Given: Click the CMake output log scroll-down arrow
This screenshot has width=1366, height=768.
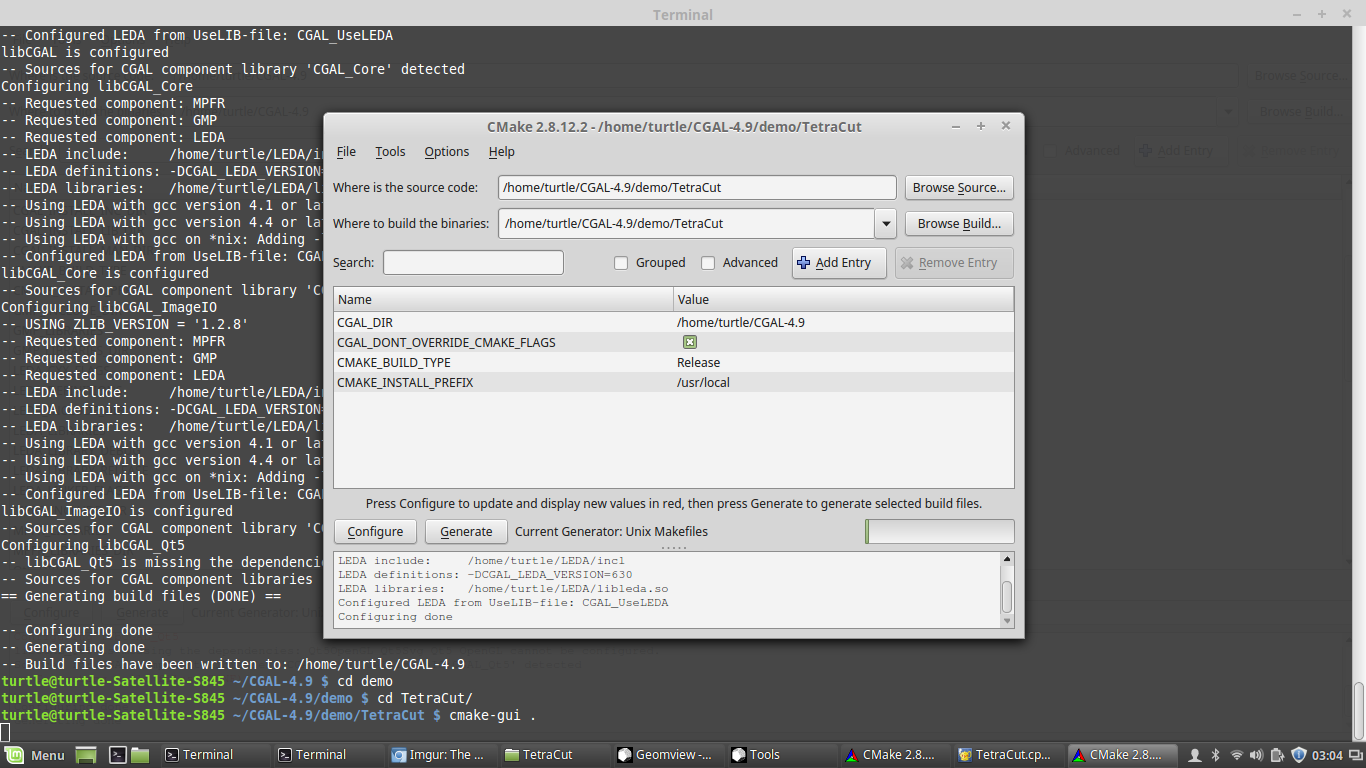Looking at the screenshot, I should coord(1007,620).
